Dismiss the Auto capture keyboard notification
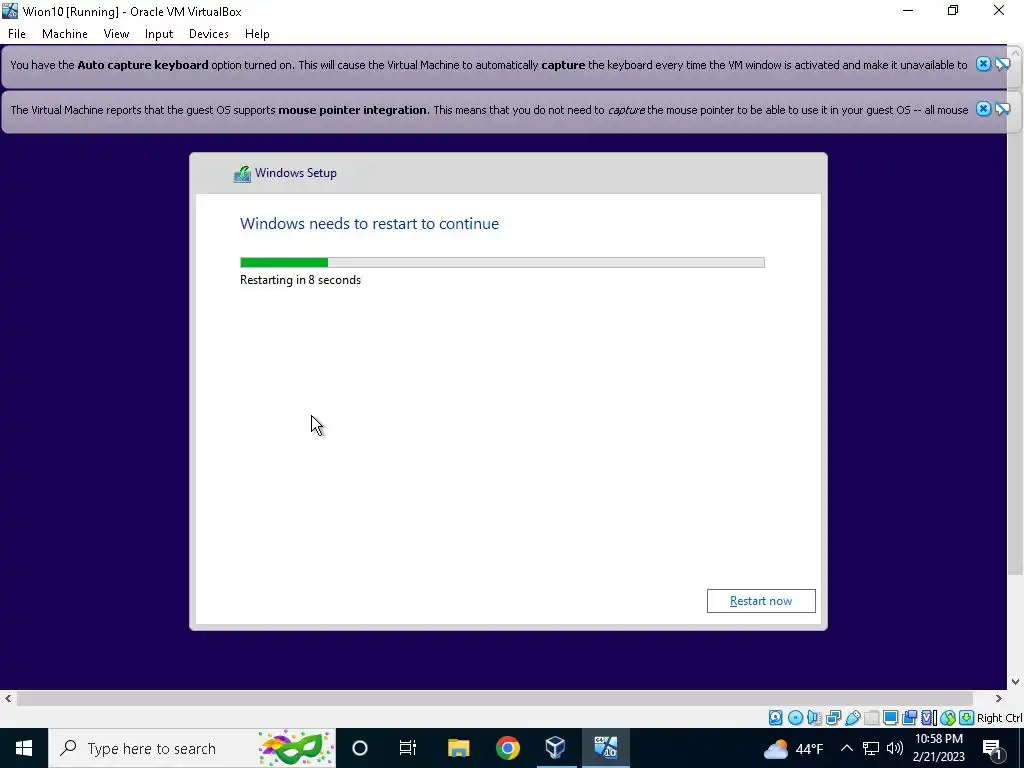Screen dimensions: 1024x768 pyautogui.click(x=983, y=64)
